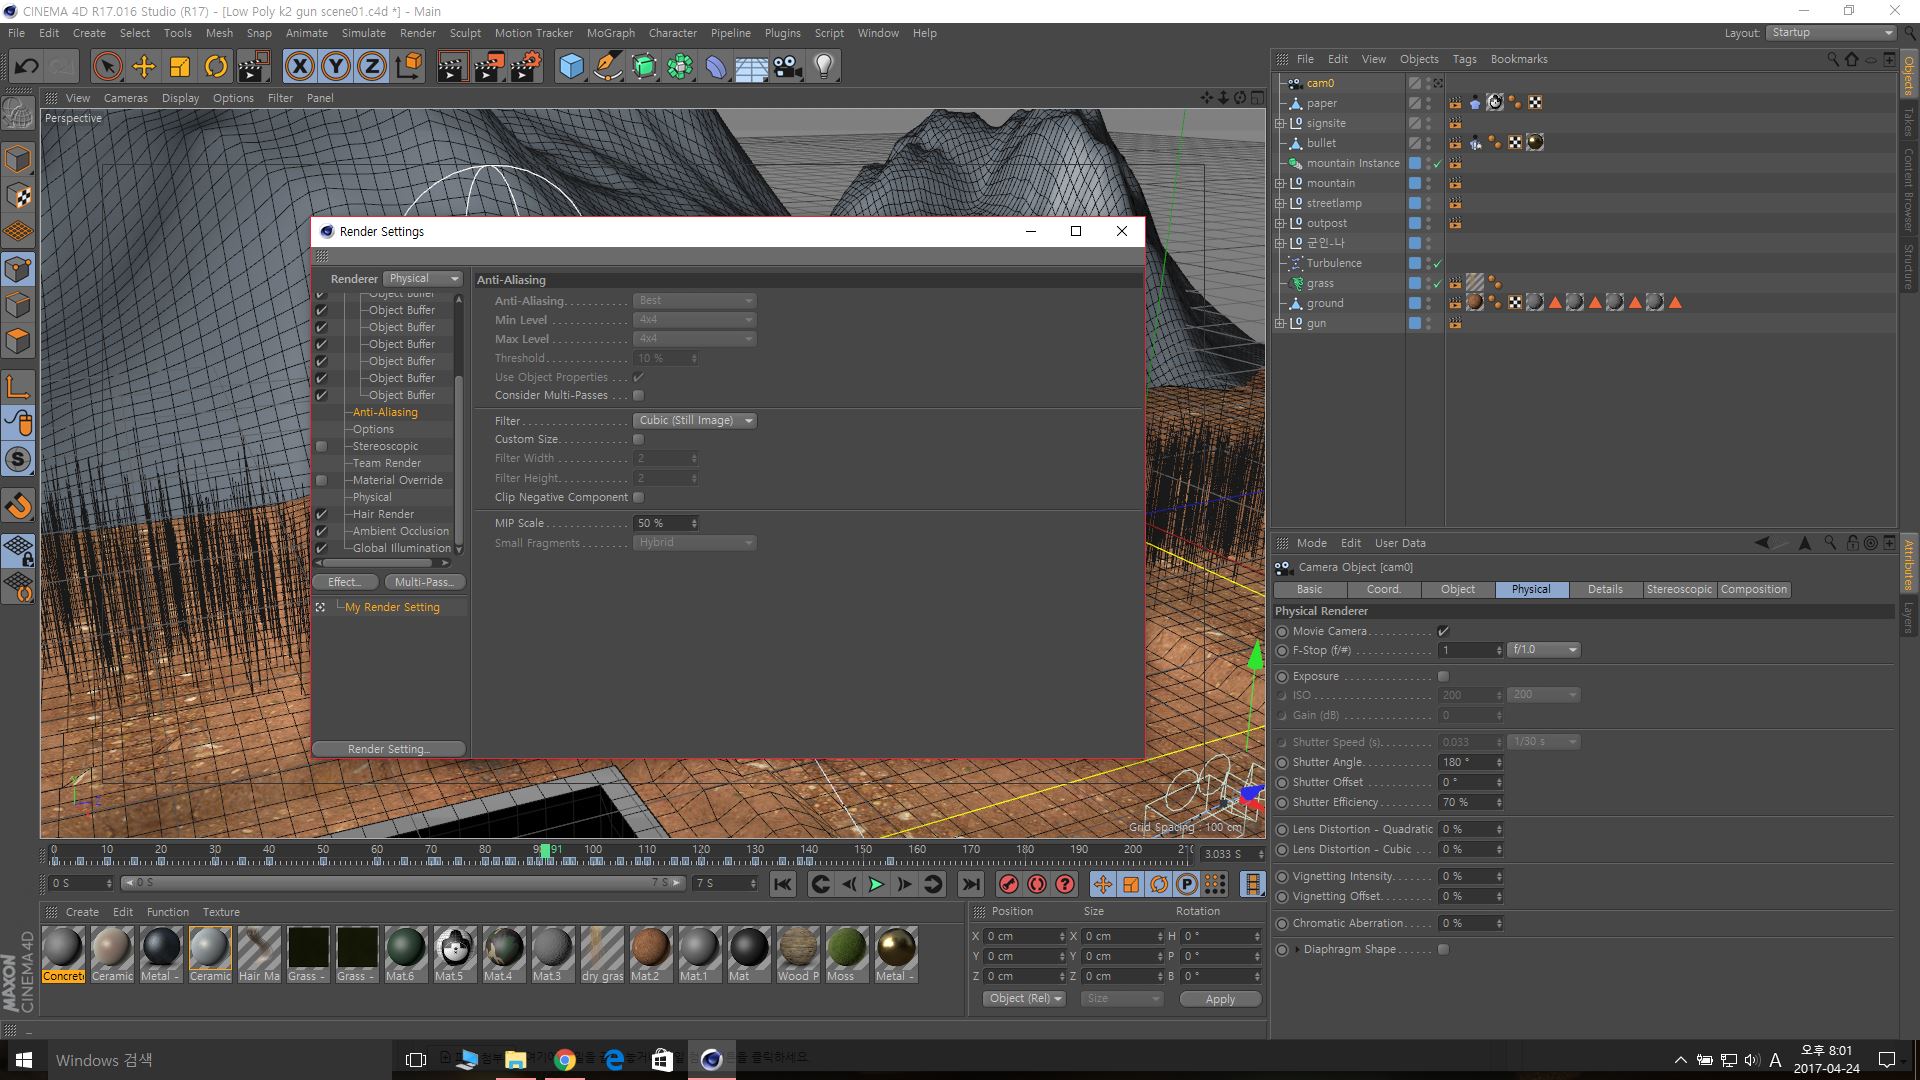Open the Filter Cubic dropdown
This screenshot has height=1080, width=1920.
[695, 421]
